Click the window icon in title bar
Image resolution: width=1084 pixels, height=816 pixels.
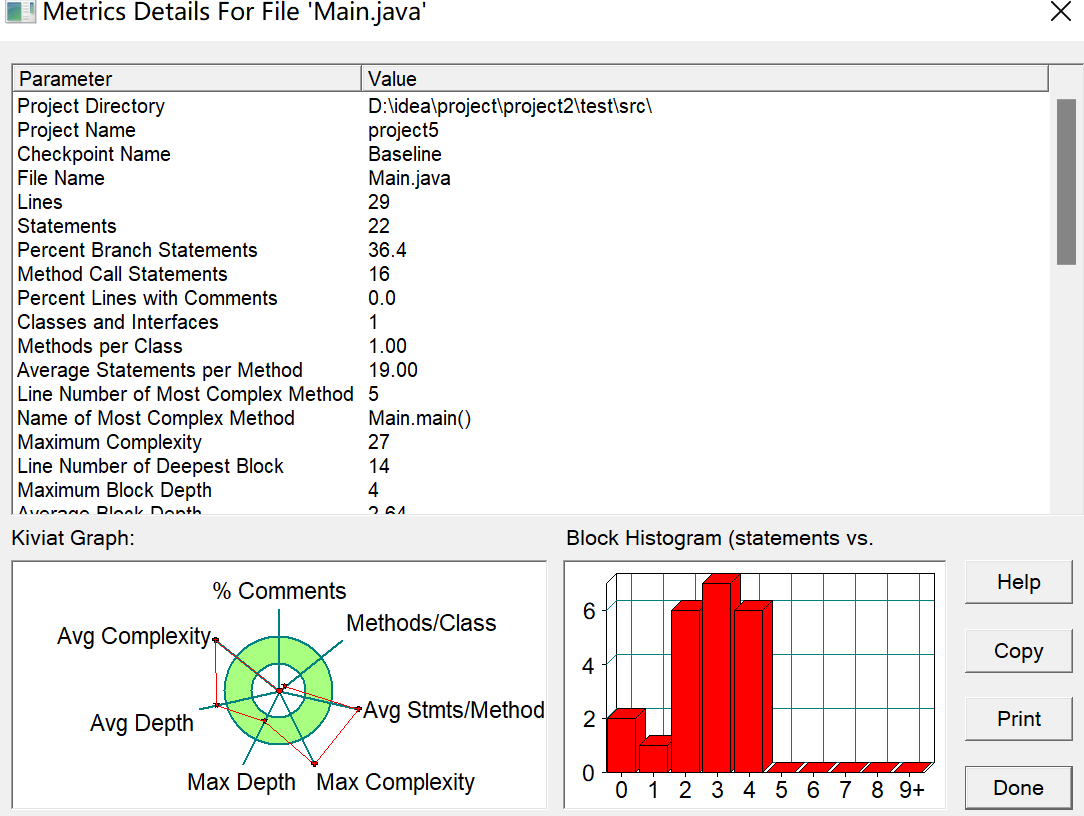pyautogui.click(x=20, y=12)
